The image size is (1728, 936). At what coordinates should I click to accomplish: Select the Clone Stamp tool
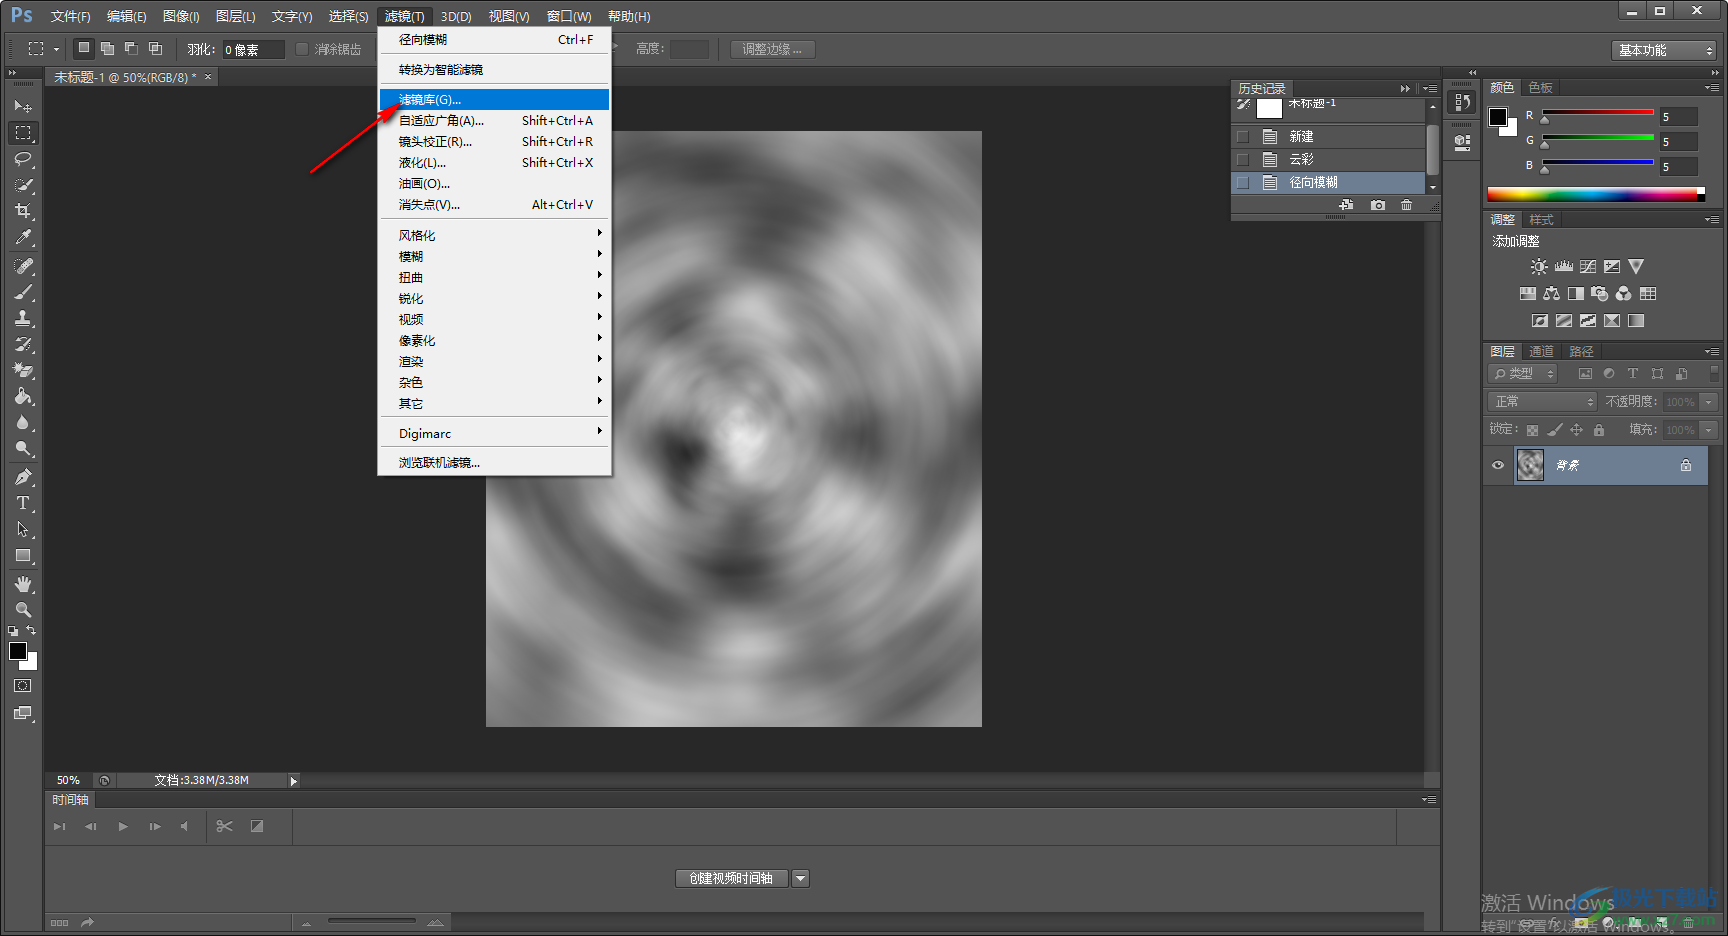[x=23, y=318]
